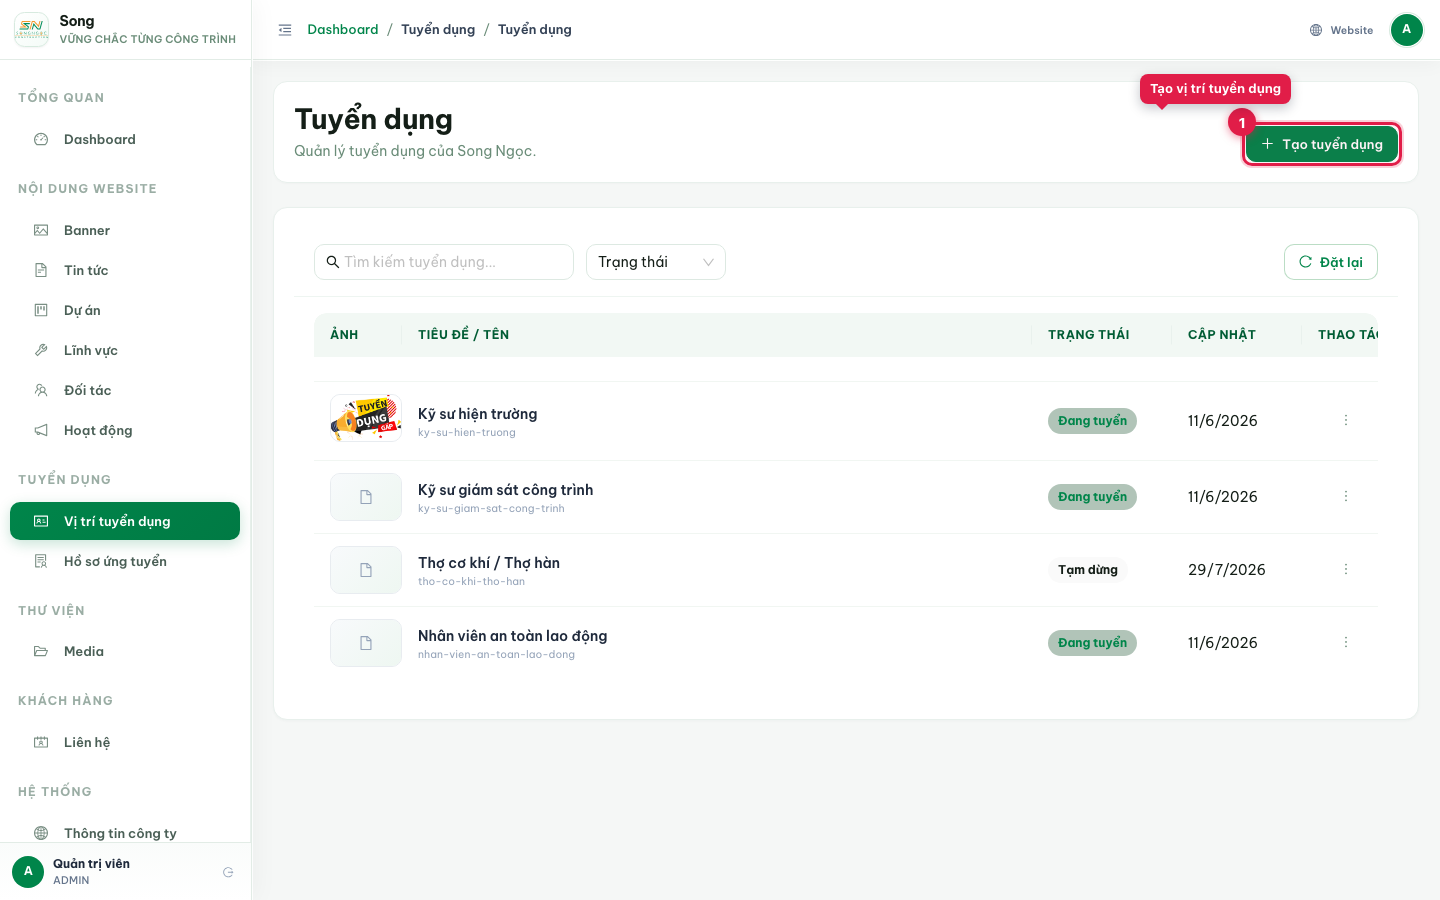Click the Trạng thái dropdown chevron arrow
Image resolution: width=1440 pixels, height=900 pixels.
tap(708, 262)
